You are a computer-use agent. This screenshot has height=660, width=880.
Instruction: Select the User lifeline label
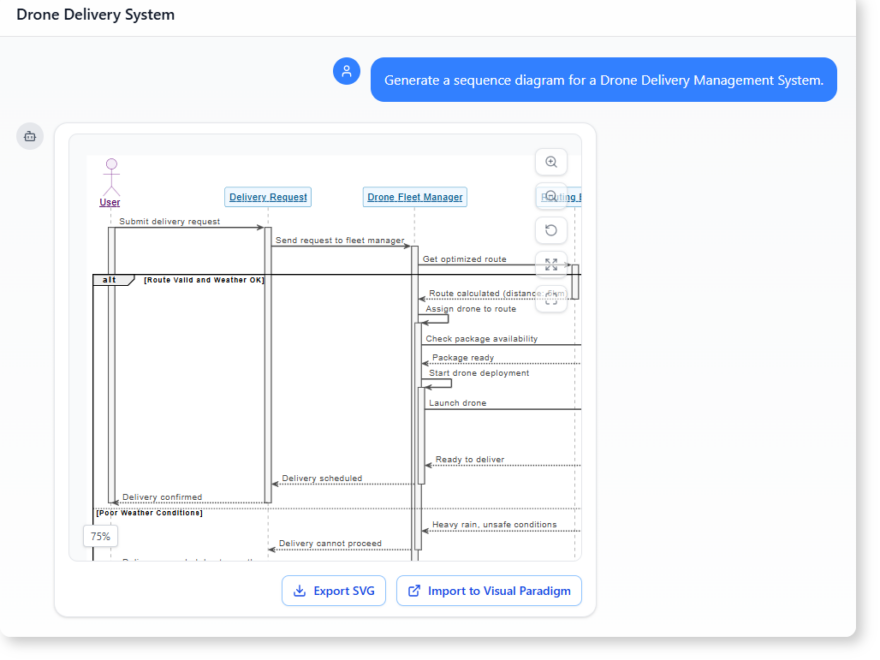coord(109,202)
